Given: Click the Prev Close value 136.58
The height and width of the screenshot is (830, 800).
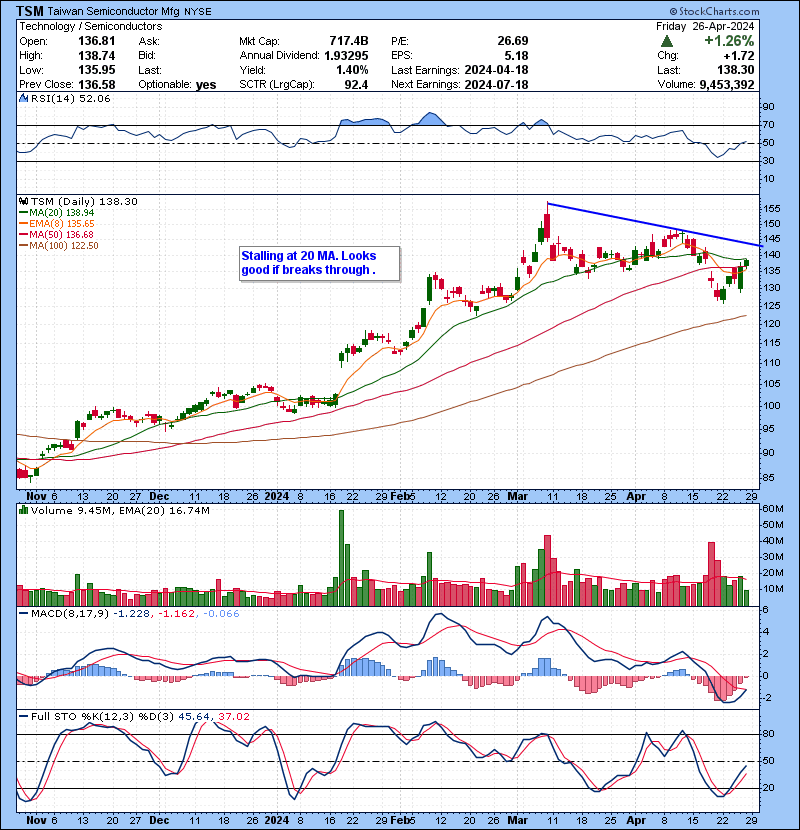Looking at the screenshot, I should coord(96,85).
